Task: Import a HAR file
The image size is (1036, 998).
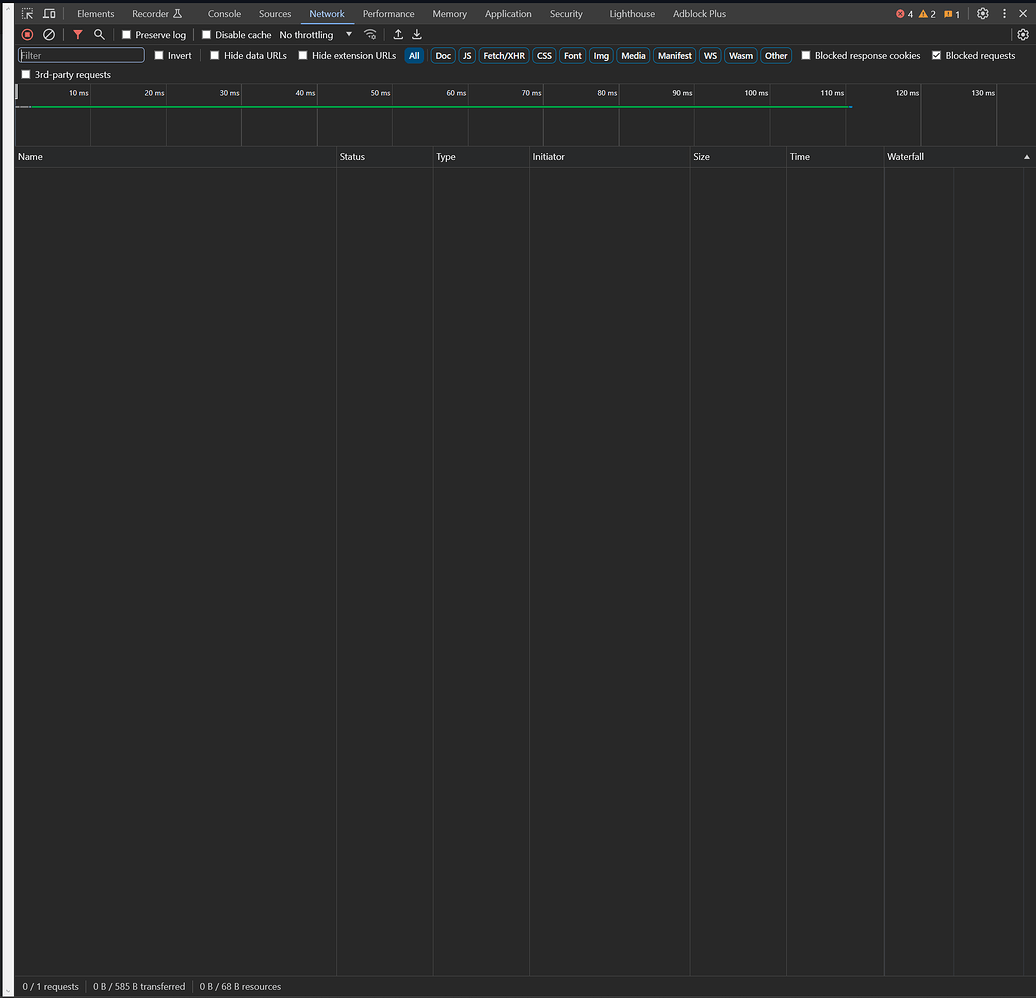Action: coord(397,34)
